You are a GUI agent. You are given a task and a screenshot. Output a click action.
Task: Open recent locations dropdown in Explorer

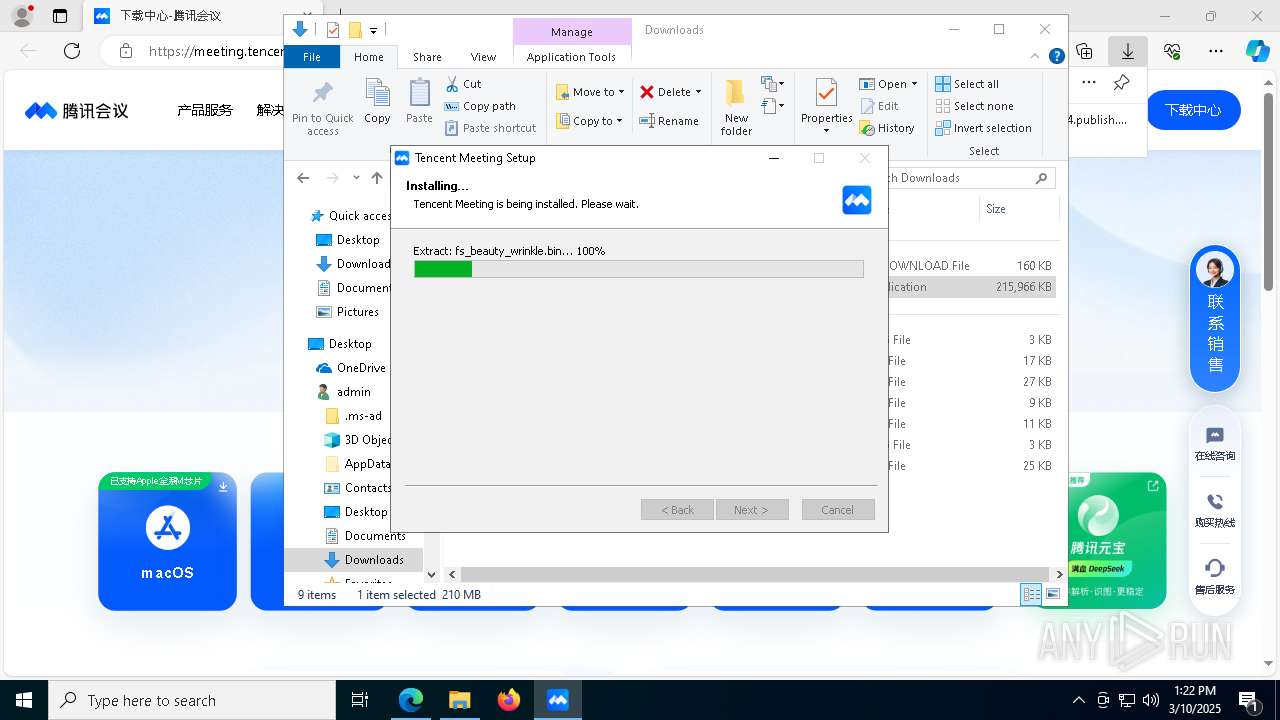pyautogui.click(x=356, y=178)
